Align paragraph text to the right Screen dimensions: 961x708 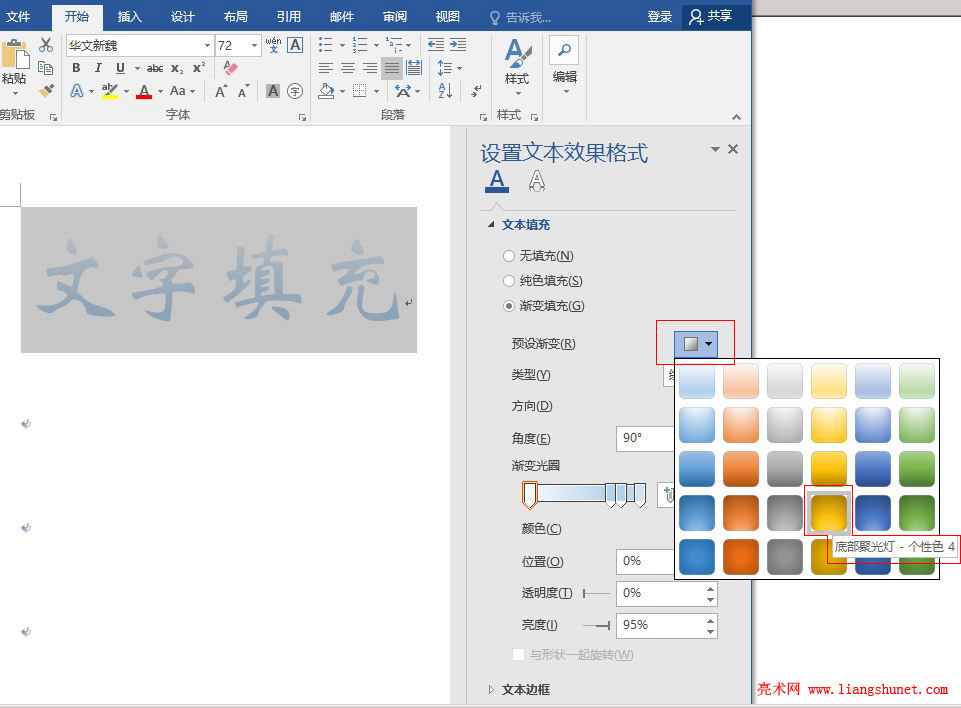[x=370, y=68]
